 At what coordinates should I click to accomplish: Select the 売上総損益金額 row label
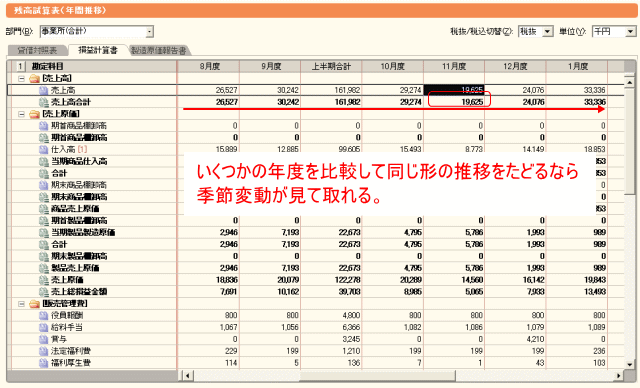(79, 291)
